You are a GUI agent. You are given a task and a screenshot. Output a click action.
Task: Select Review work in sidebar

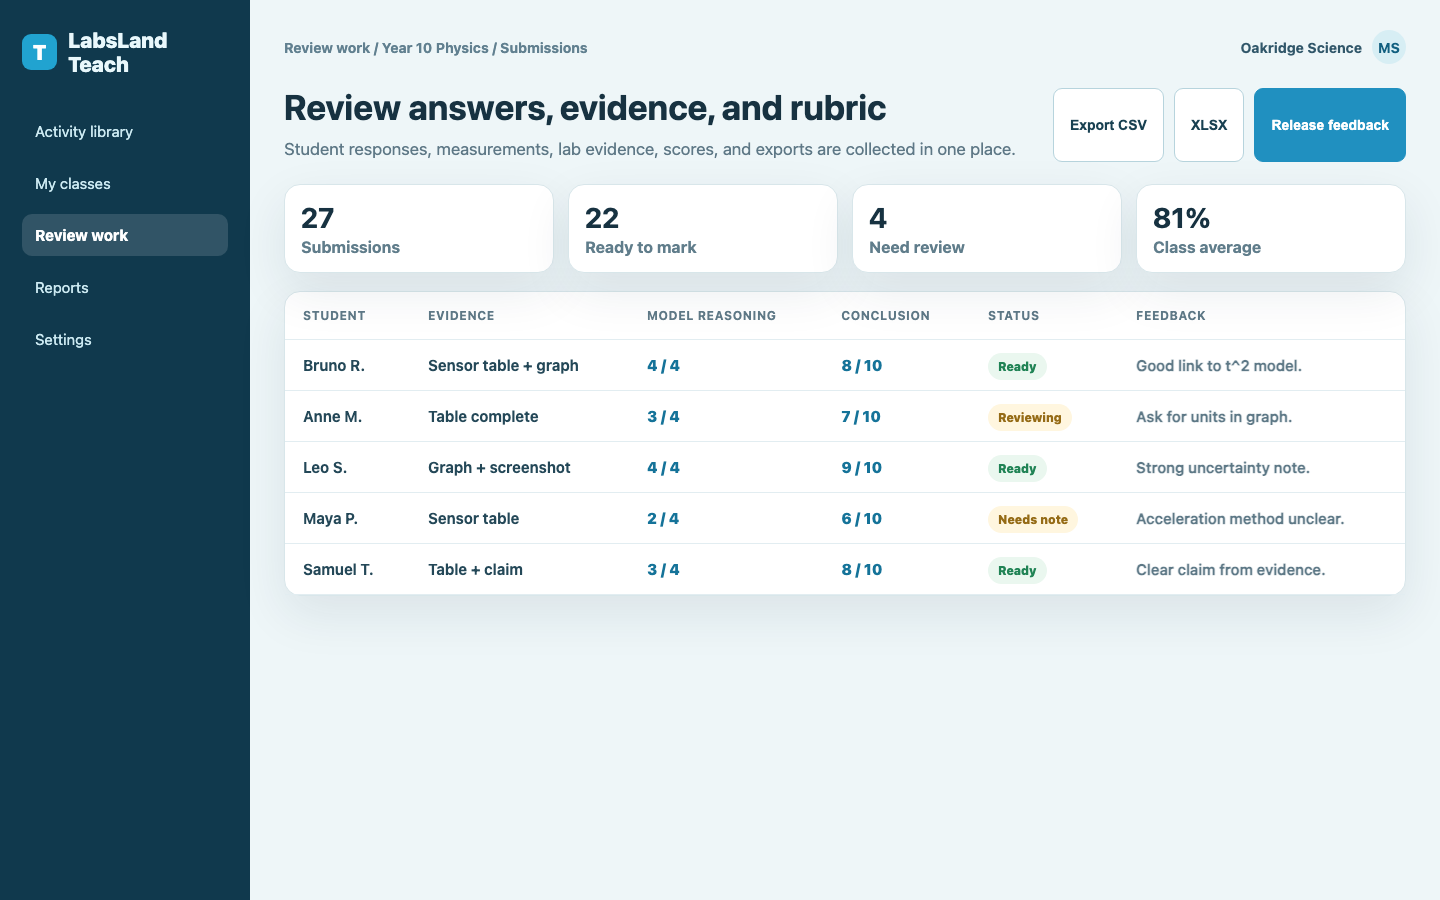[125, 236]
